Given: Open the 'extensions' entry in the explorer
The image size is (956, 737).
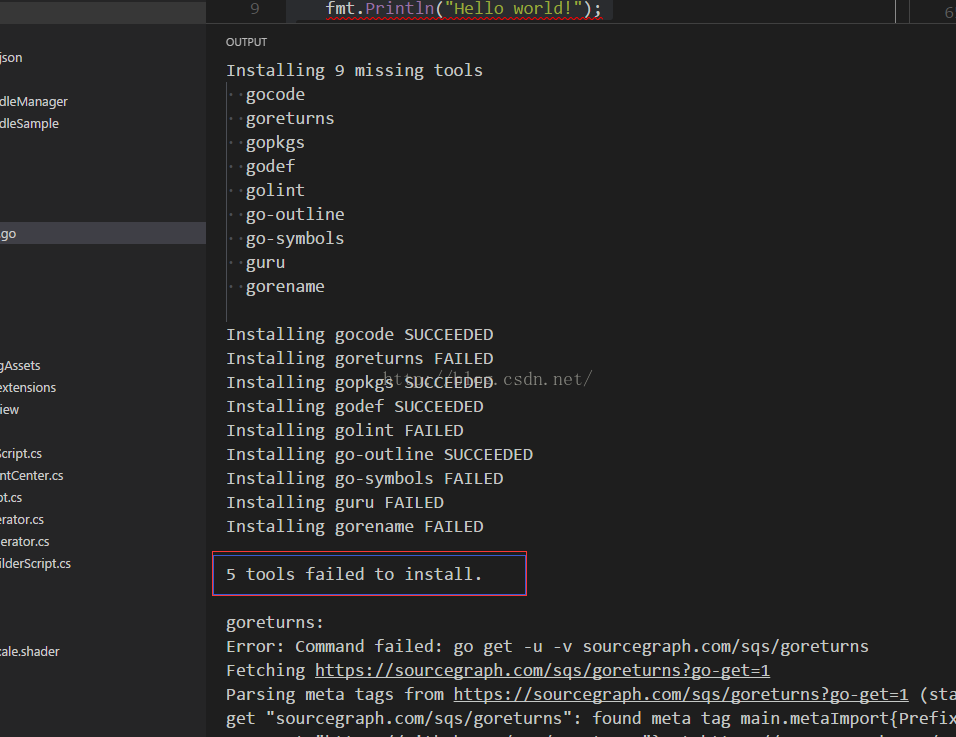Looking at the screenshot, I should (x=28, y=388).
